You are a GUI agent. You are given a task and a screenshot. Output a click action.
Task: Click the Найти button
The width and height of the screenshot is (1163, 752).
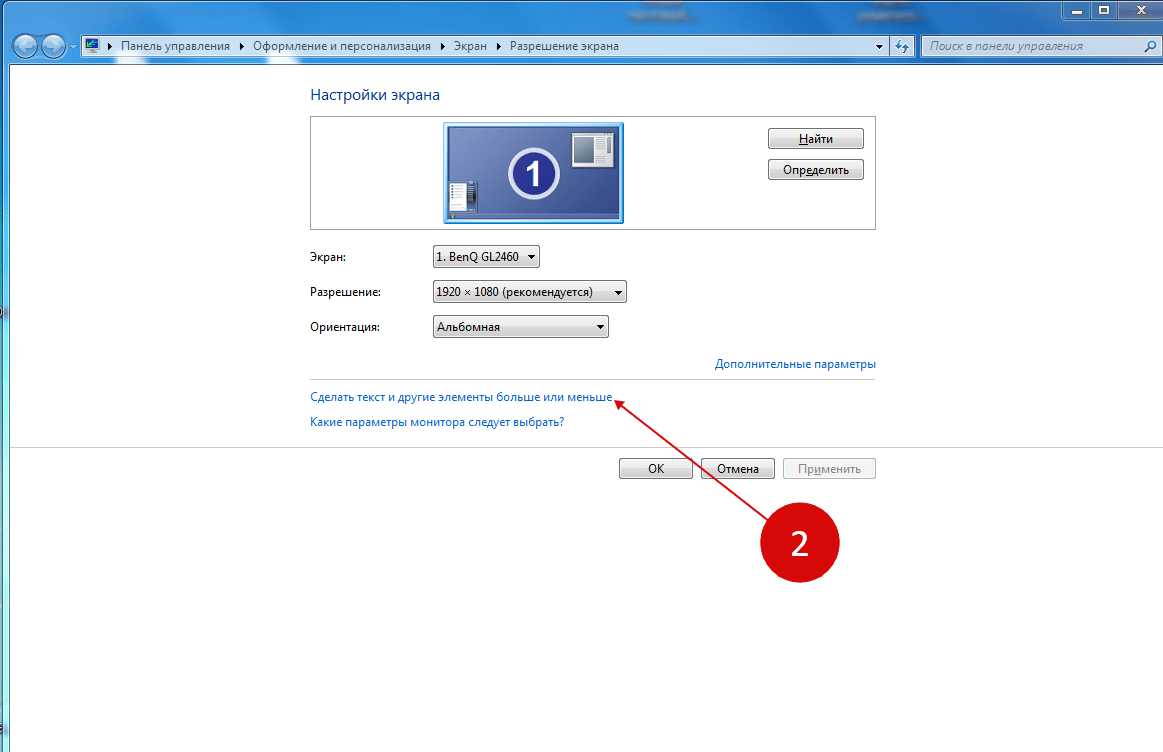(816, 139)
